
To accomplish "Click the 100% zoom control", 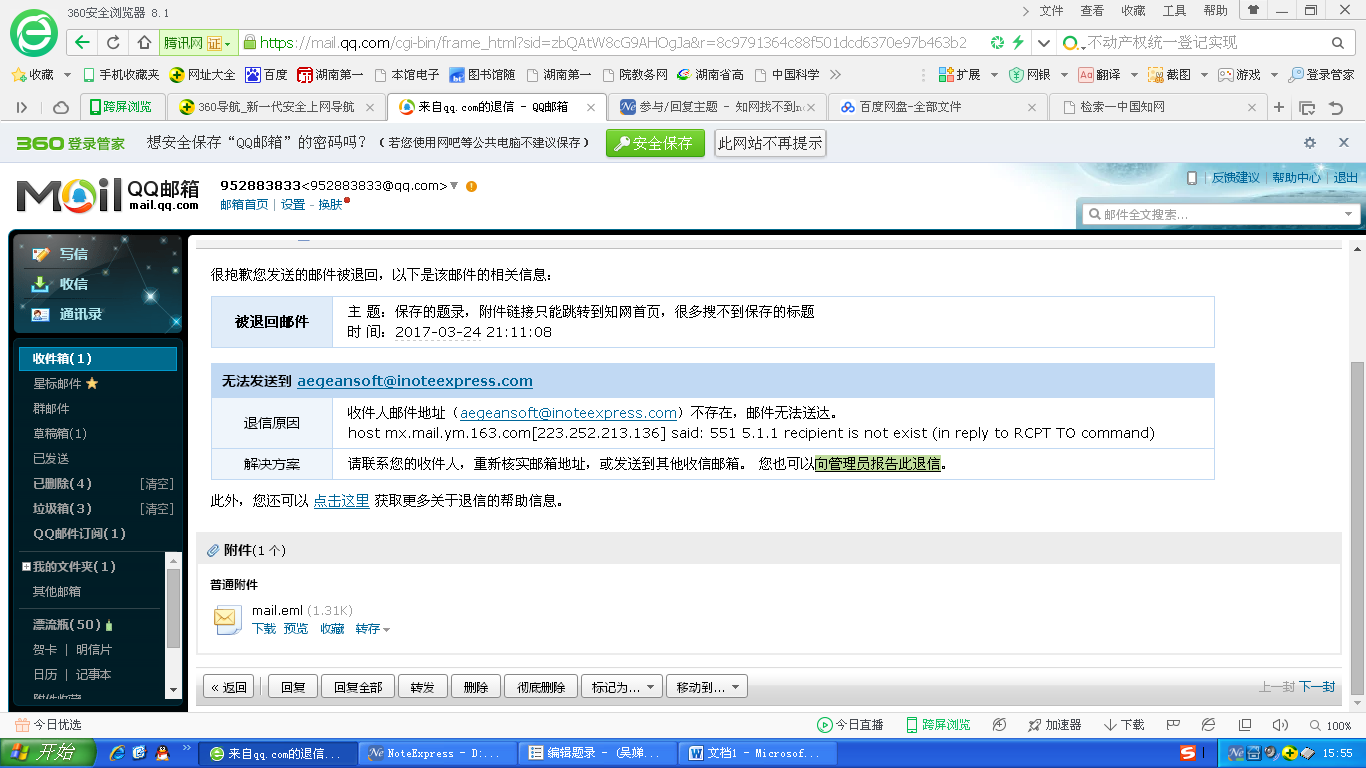I will (x=1331, y=725).
